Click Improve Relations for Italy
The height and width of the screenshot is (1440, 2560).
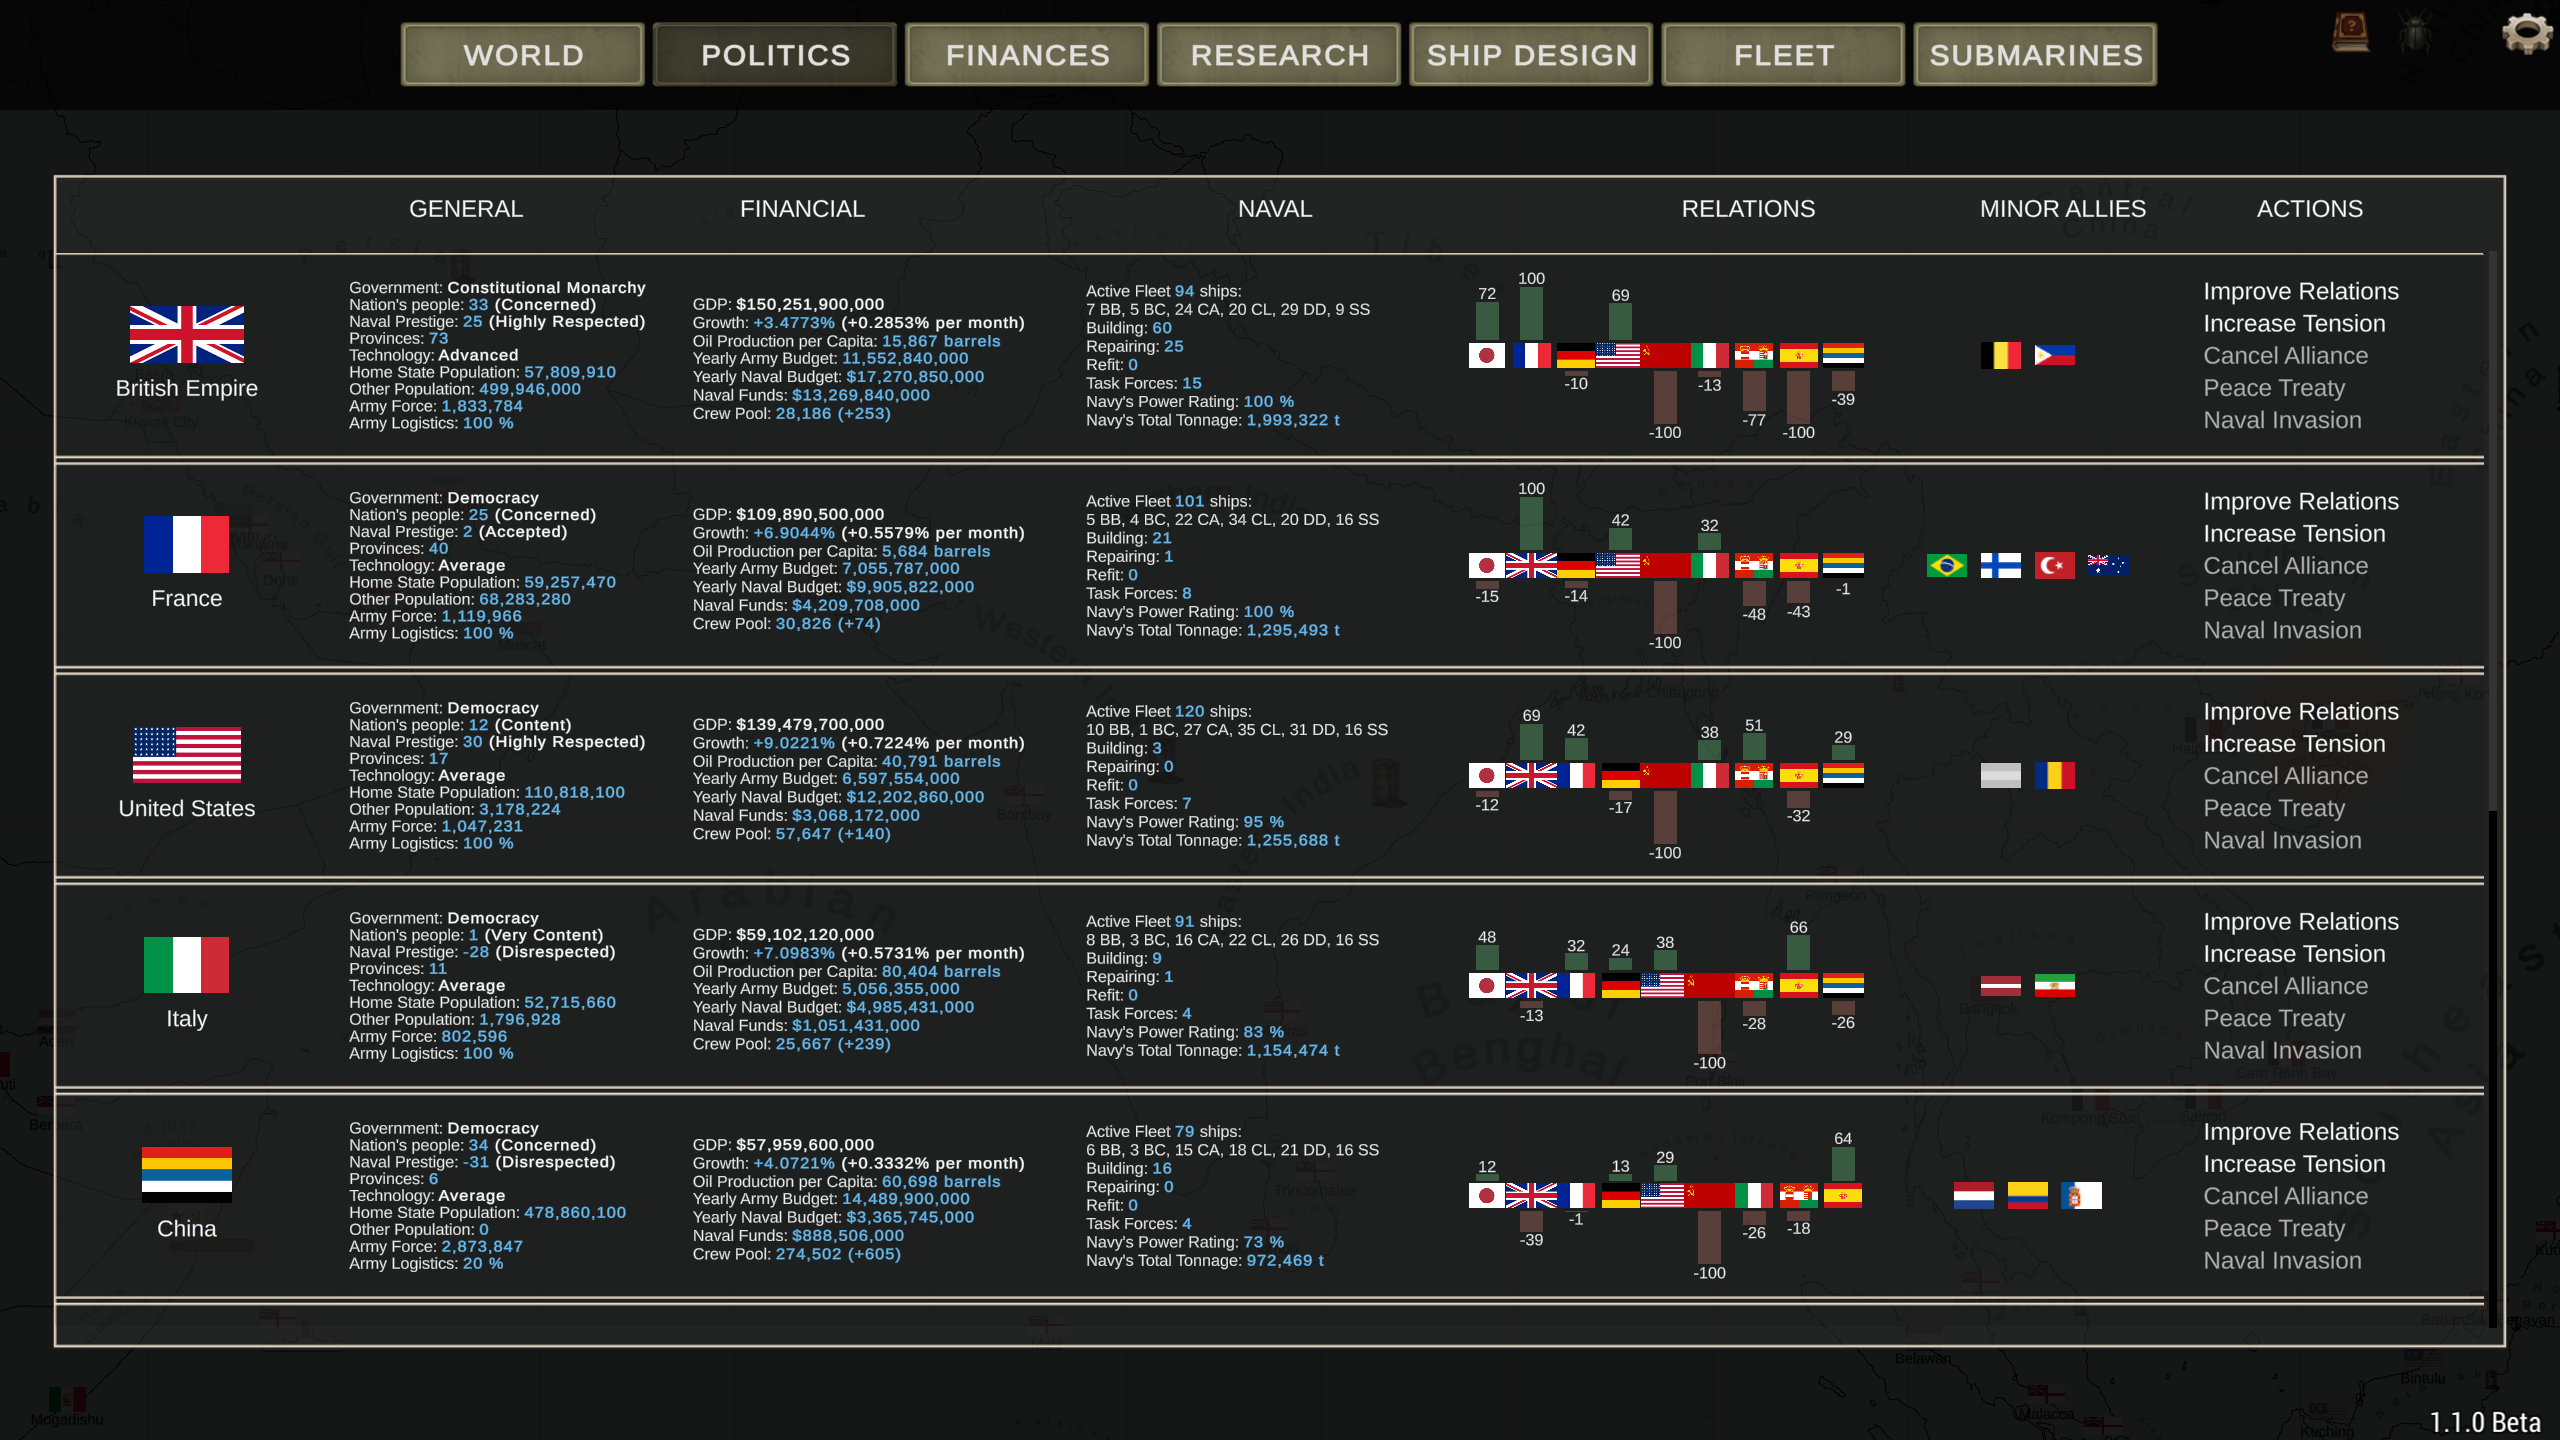coord(2301,921)
